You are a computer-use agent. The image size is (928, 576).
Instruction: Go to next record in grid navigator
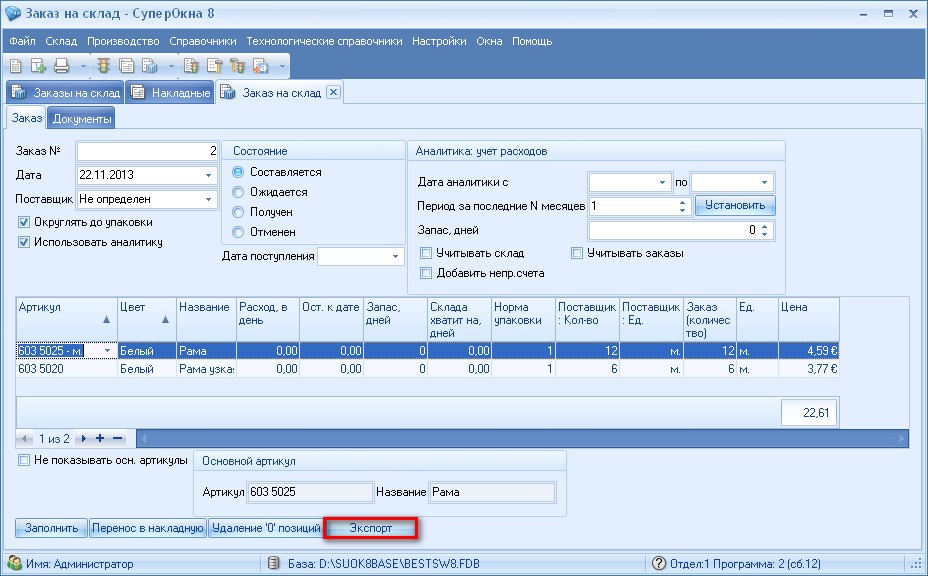pos(83,439)
